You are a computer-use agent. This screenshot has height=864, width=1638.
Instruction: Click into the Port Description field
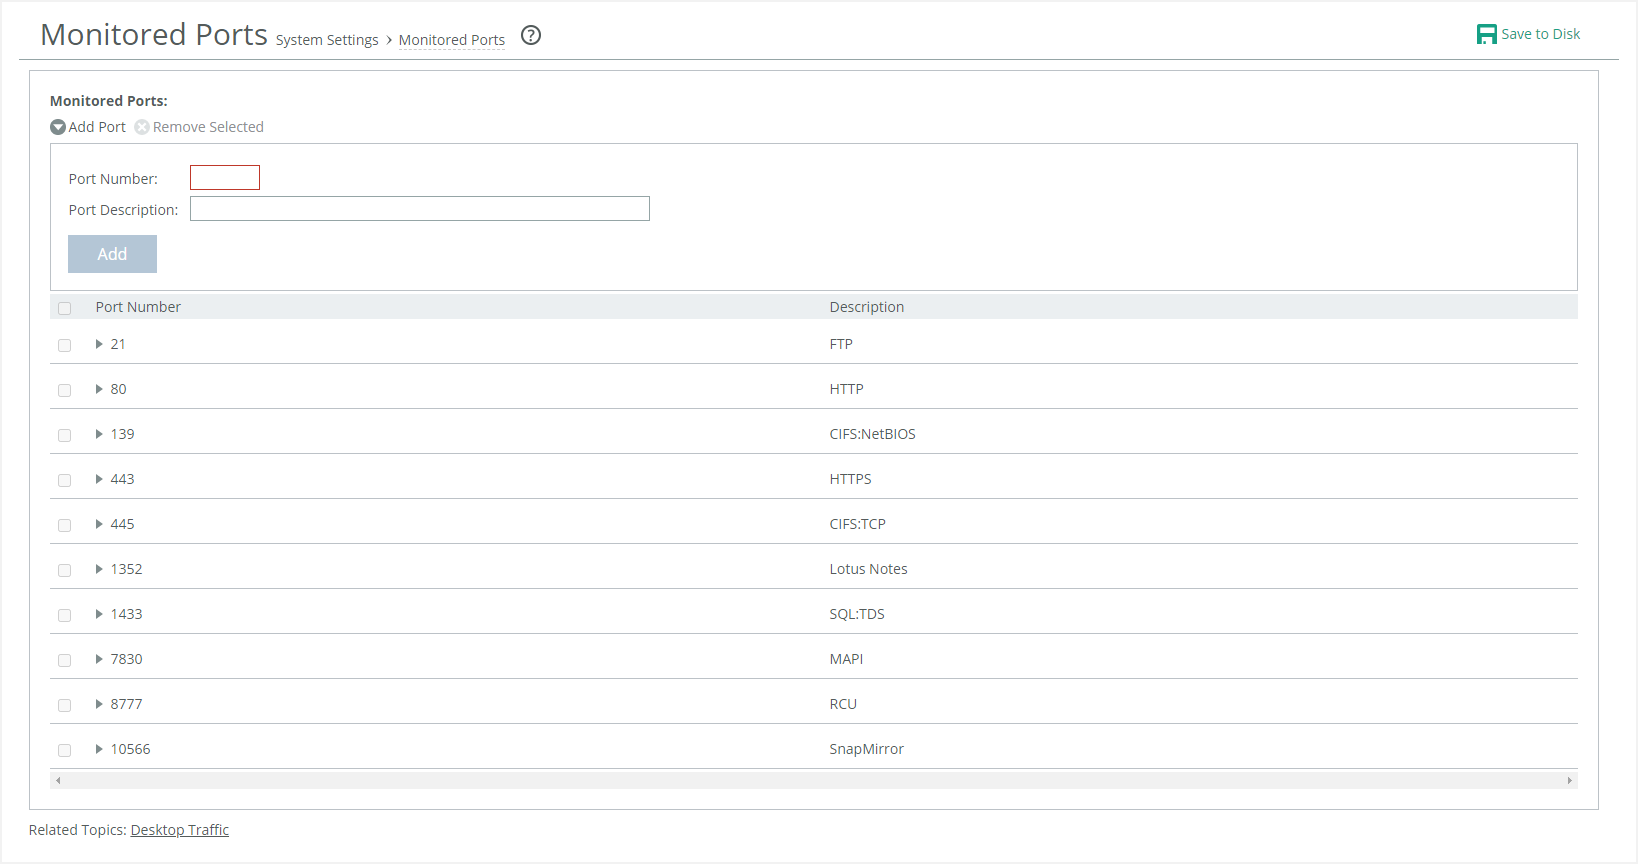419,209
